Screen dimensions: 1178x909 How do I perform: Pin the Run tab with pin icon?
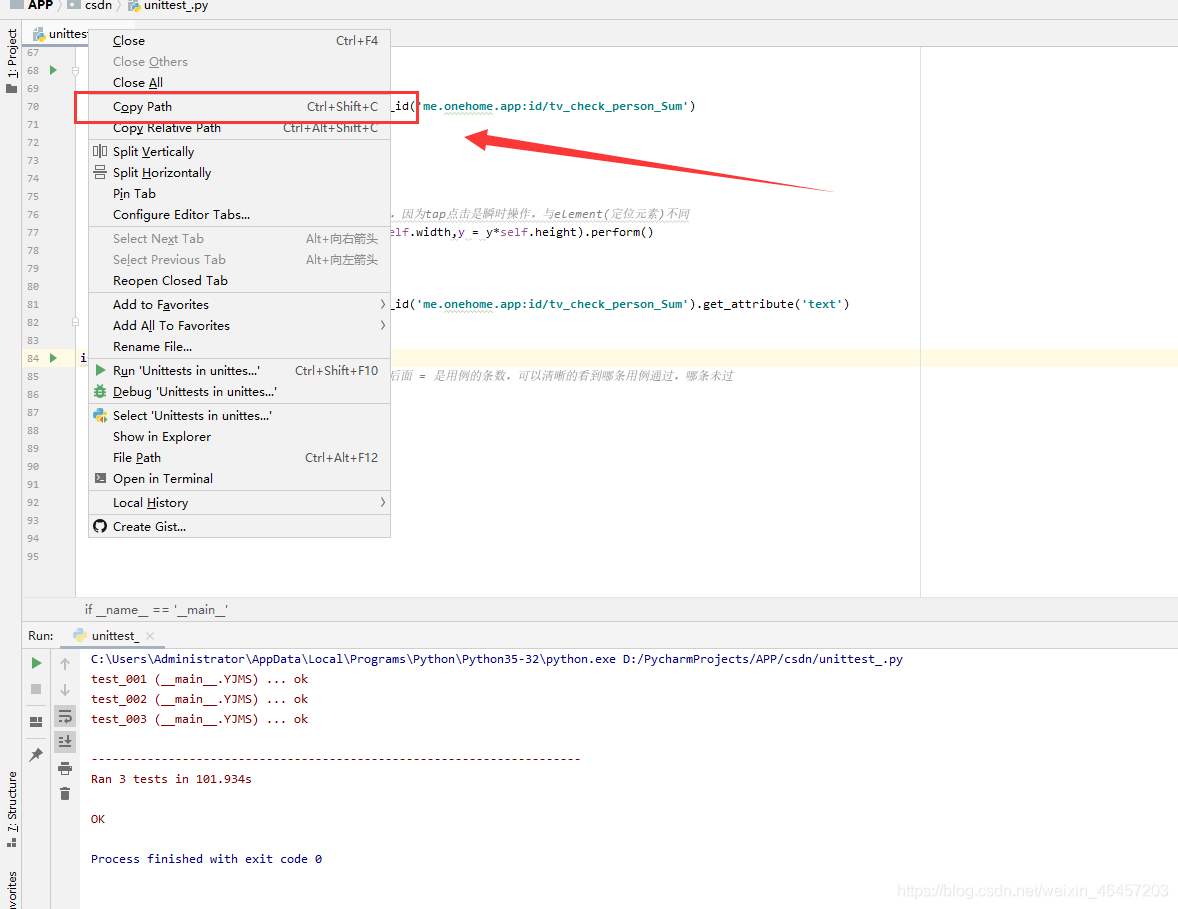[x=36, y=754]
